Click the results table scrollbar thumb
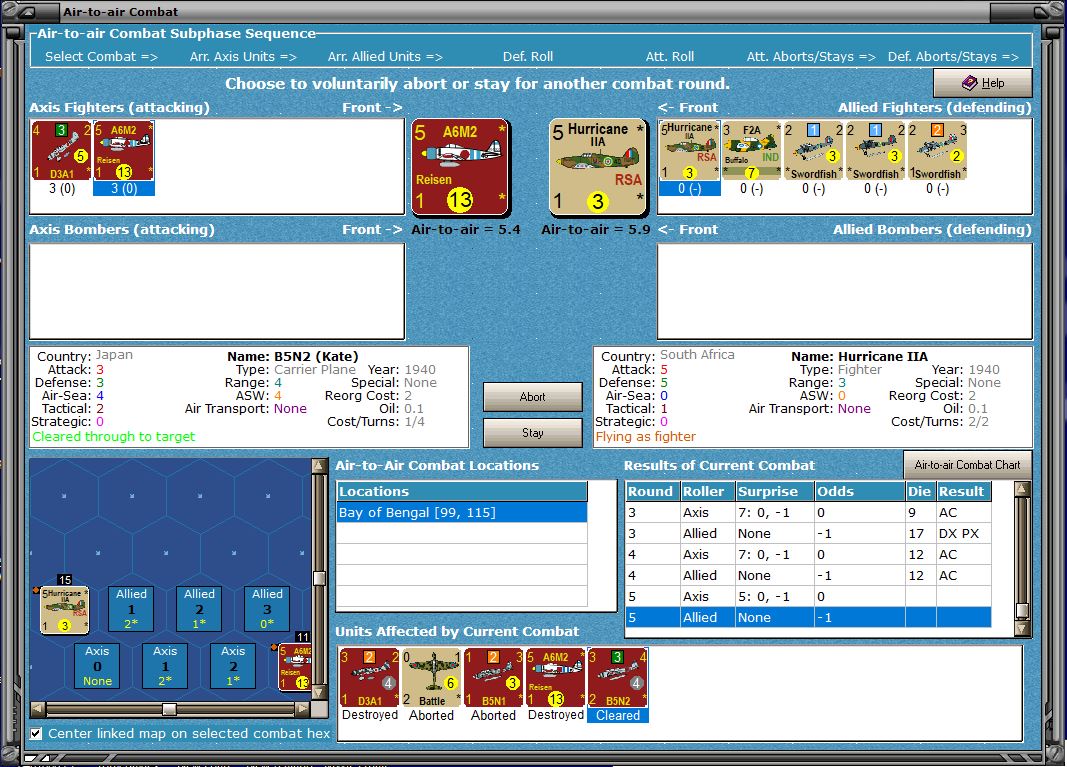This screenshot has height=767, width=1067. 1022,610
